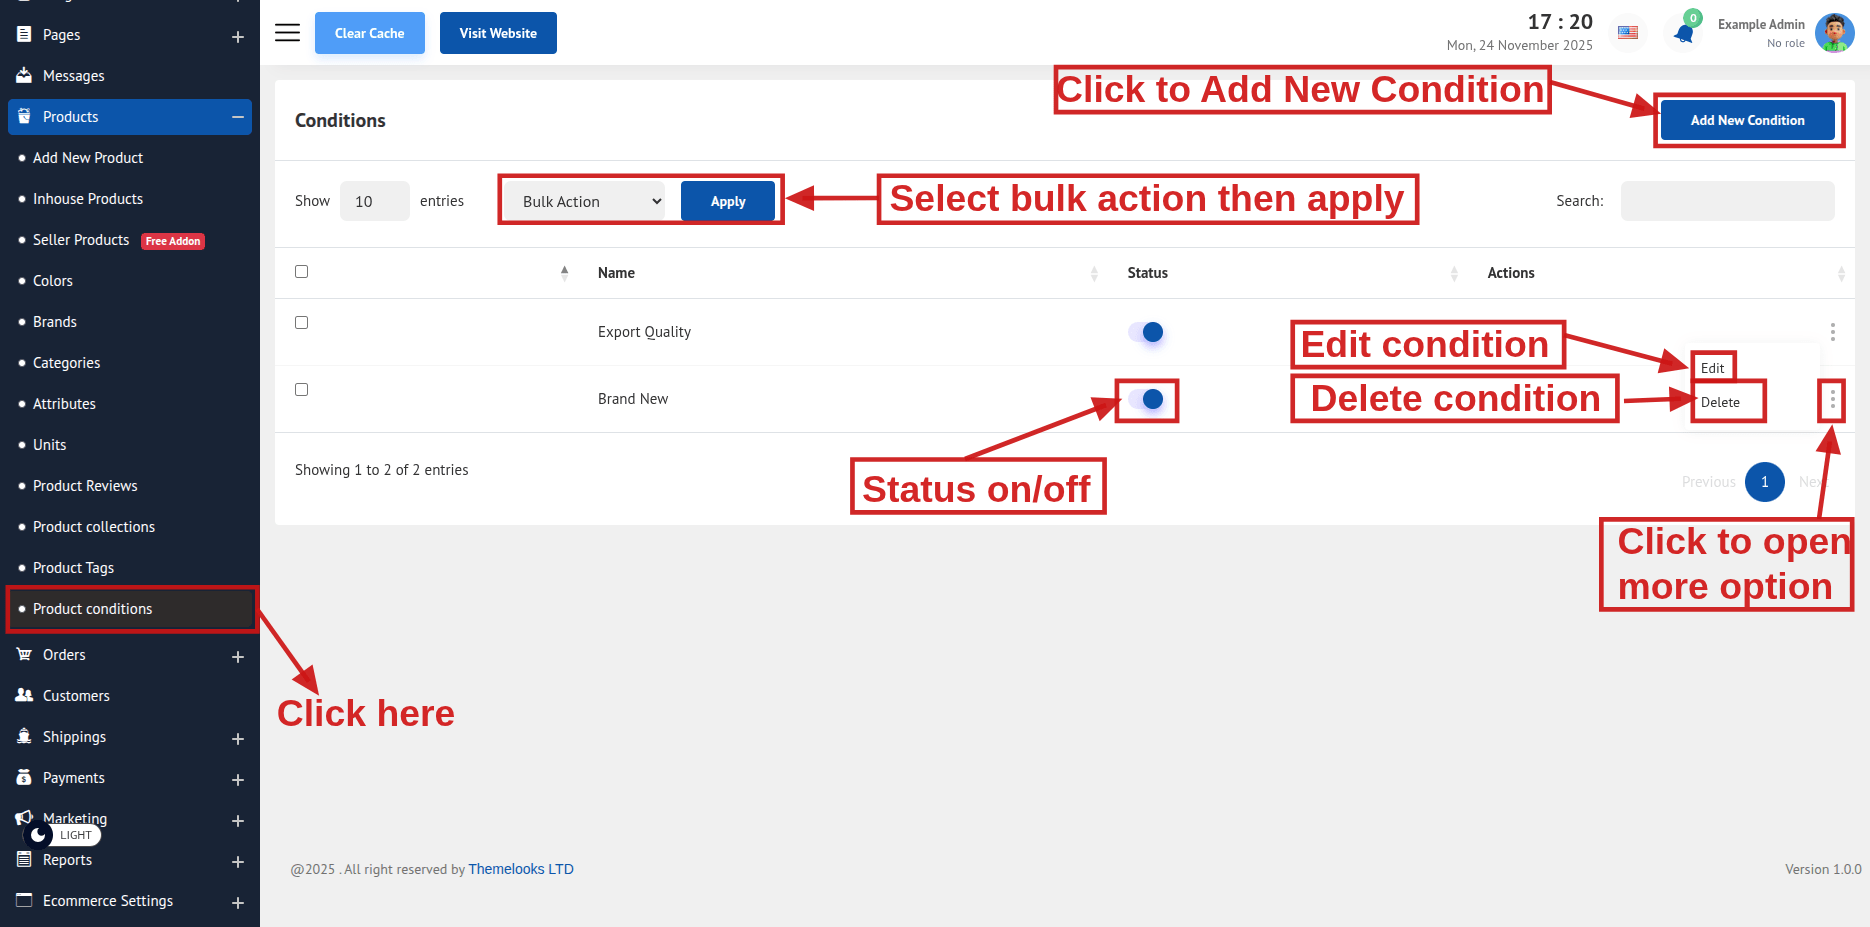Toggle the light/dark mode moon icon

(x=39, y=835)
